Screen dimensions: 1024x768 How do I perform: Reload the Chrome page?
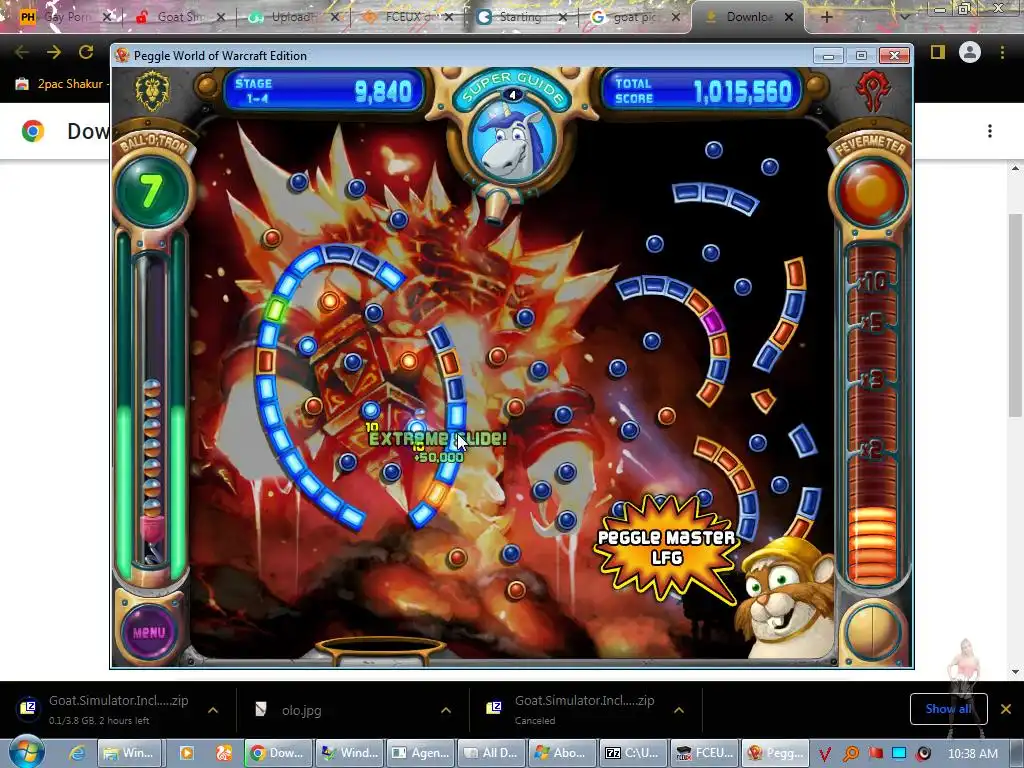pyautogui.click(x=86, y=52)
